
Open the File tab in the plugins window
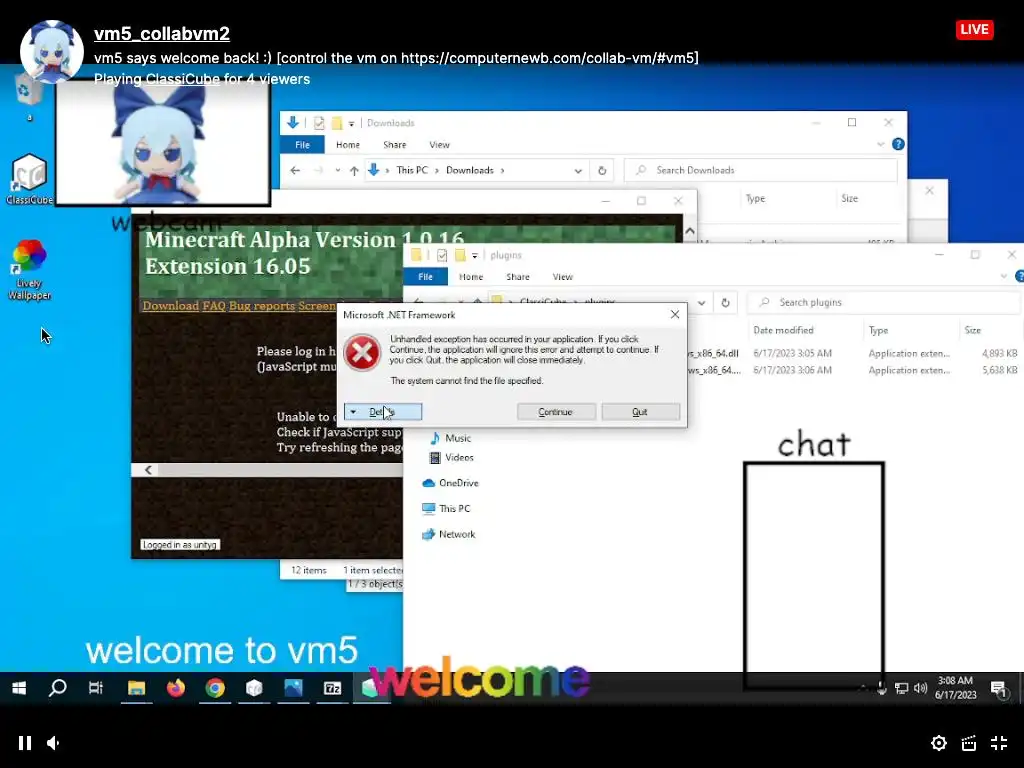(x=425, y=277)
